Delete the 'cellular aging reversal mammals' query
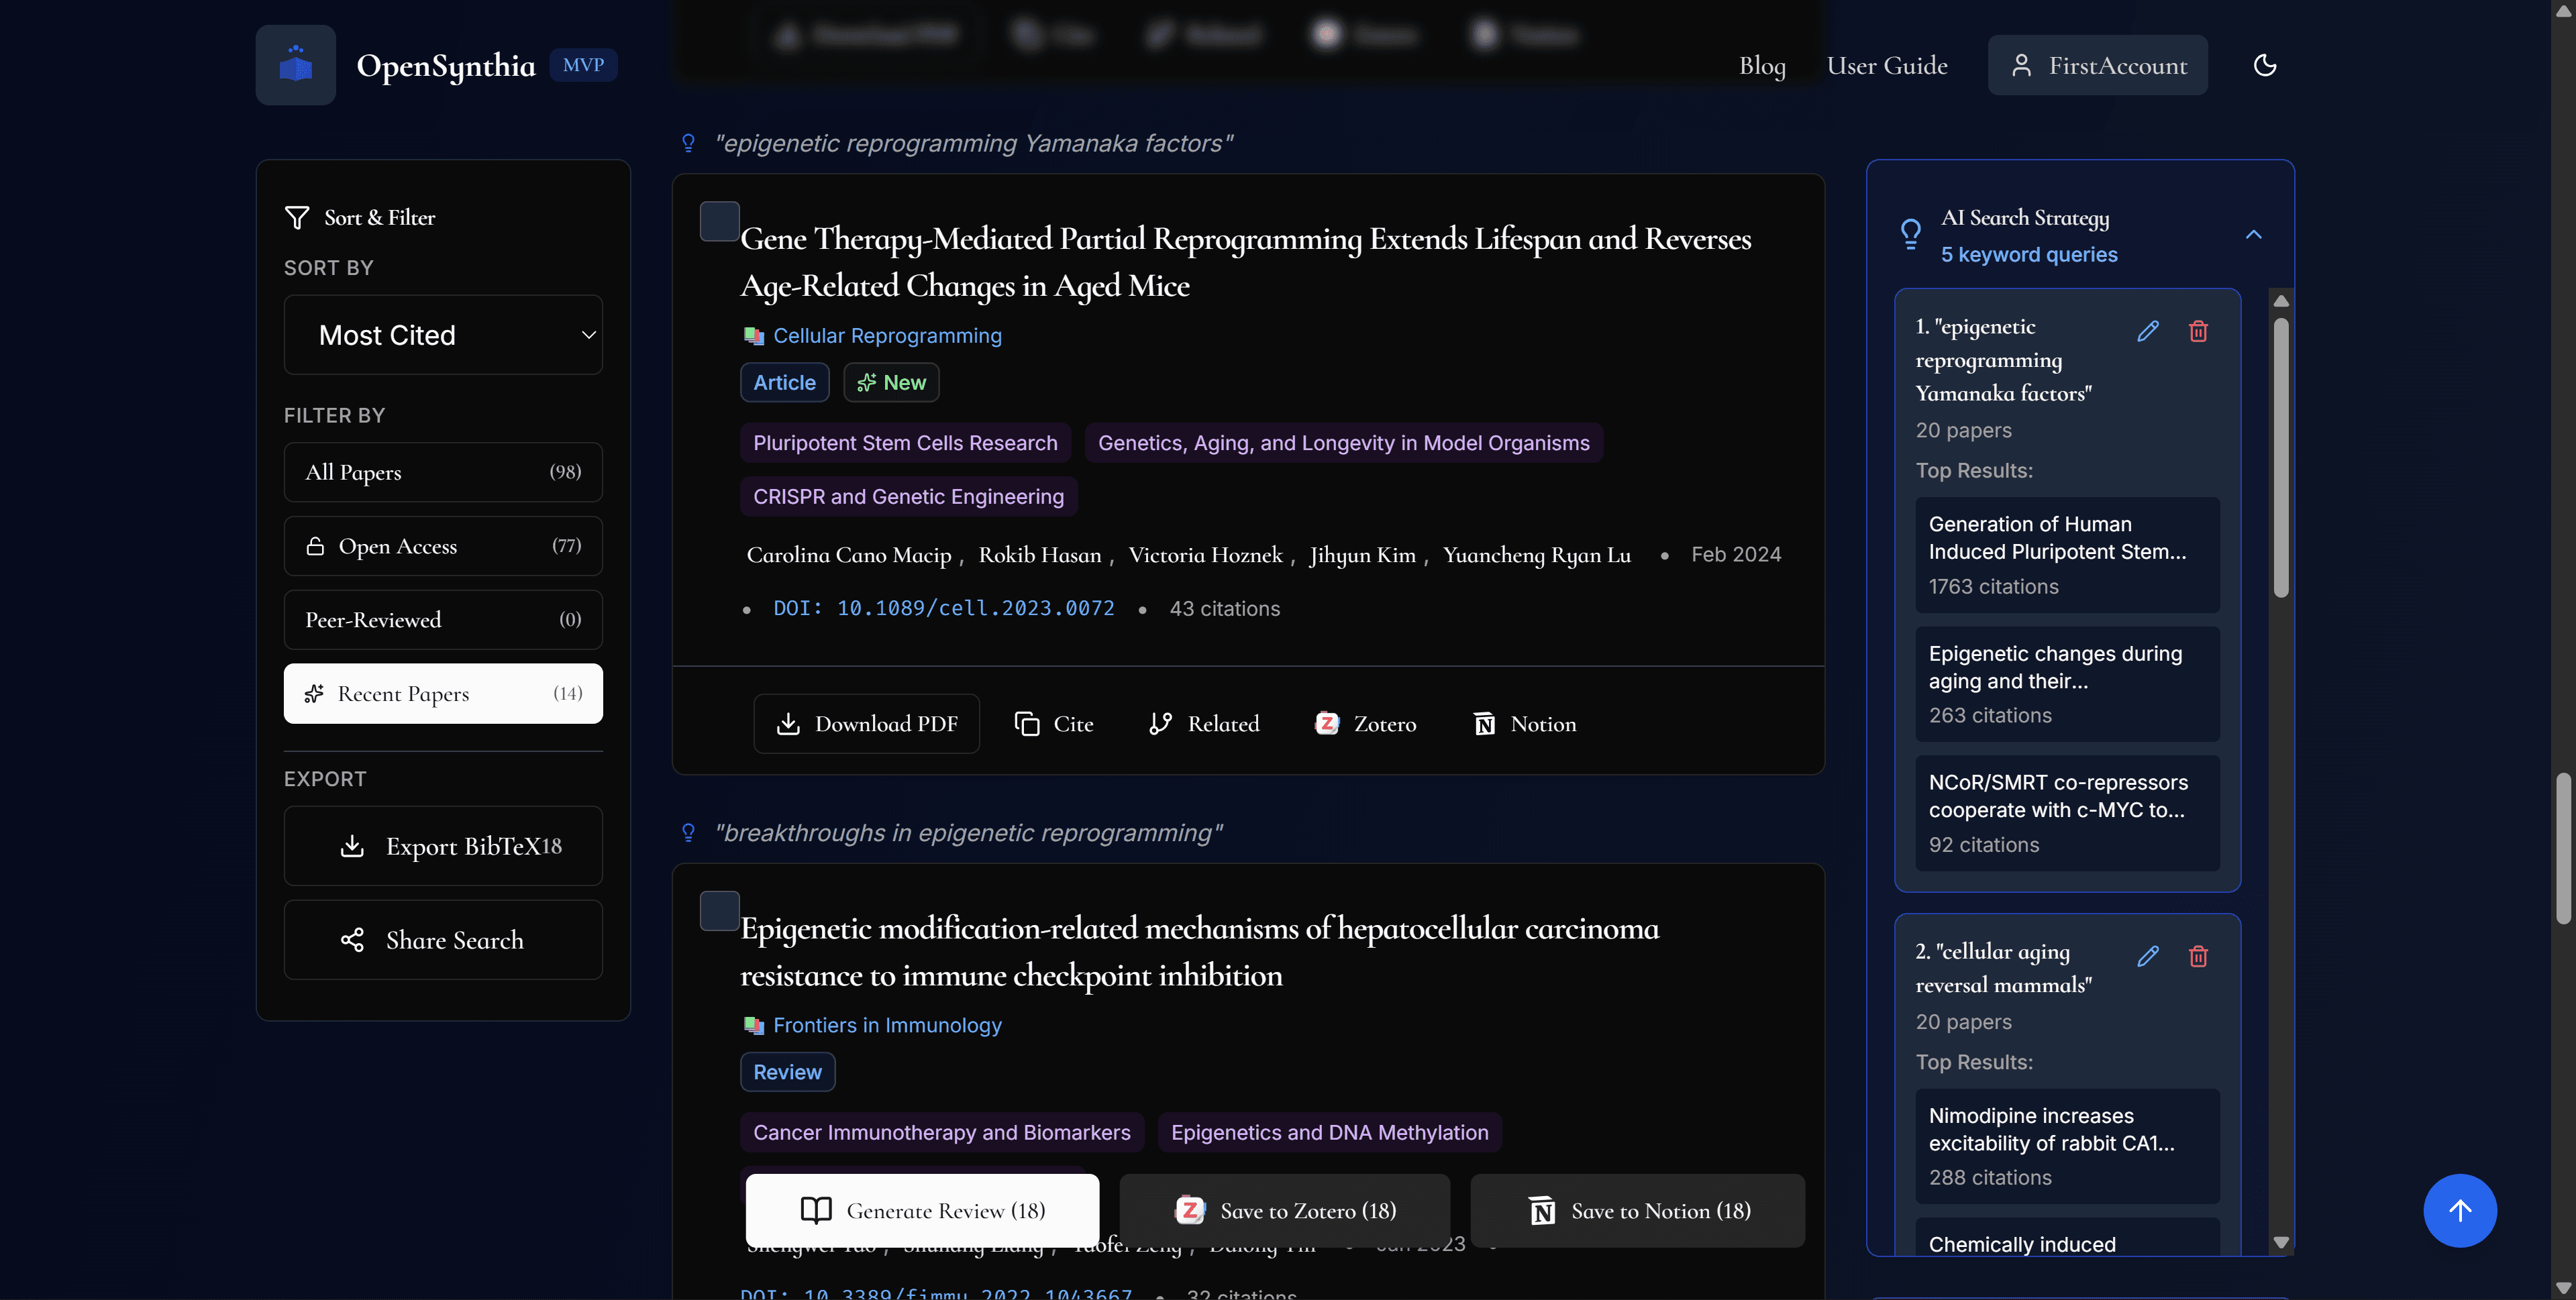 click(2198, 956)
